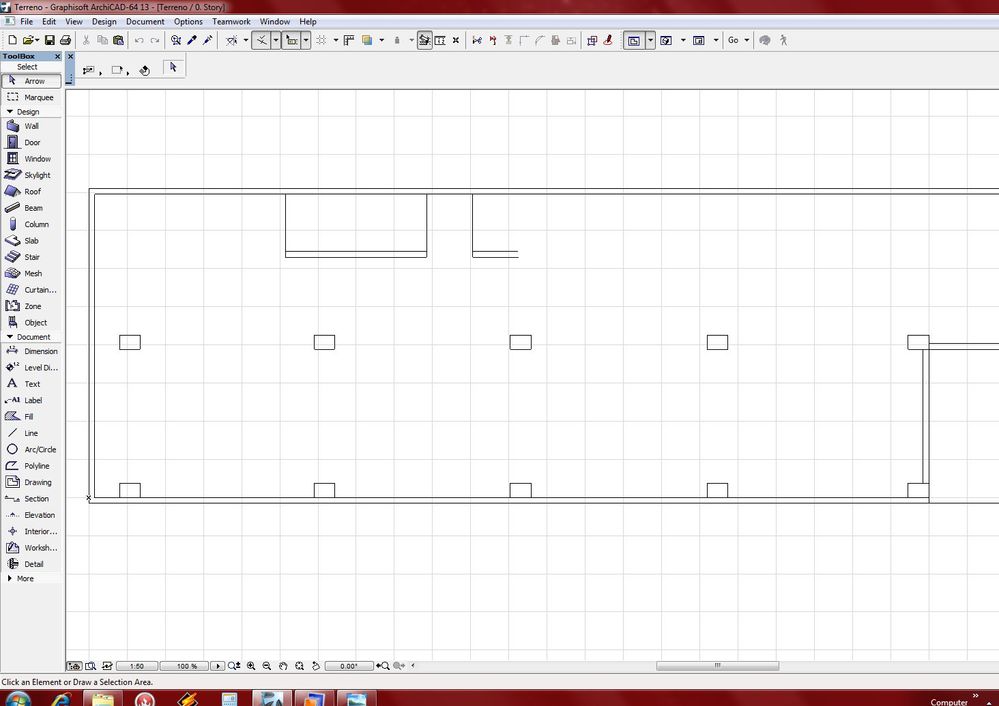Open the Open-file folder dropdown
Screen dimensions: 999x706
[x=36, y=40]
